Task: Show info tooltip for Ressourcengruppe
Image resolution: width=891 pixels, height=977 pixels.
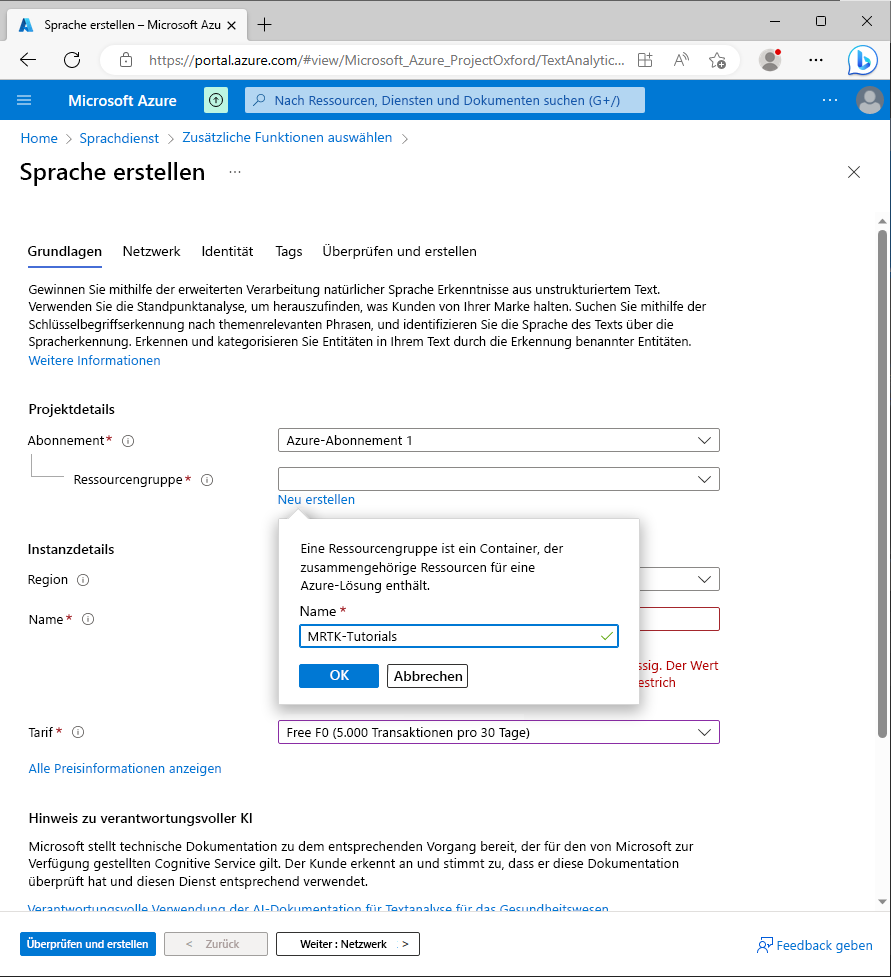Action: pos(207,480)
